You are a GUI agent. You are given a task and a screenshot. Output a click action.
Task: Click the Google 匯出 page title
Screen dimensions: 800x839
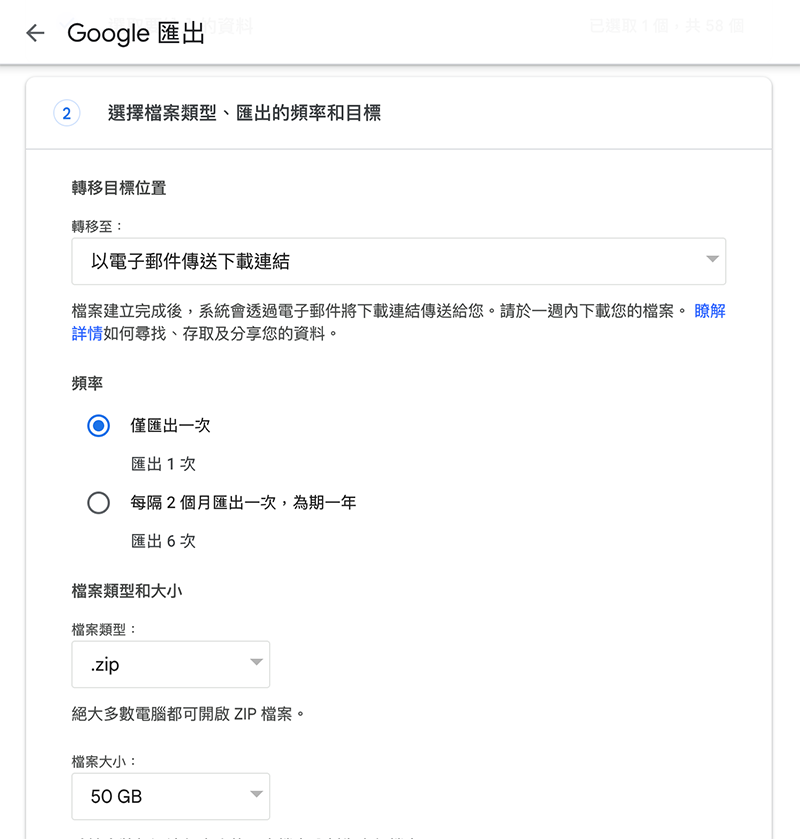pos(136,33)
